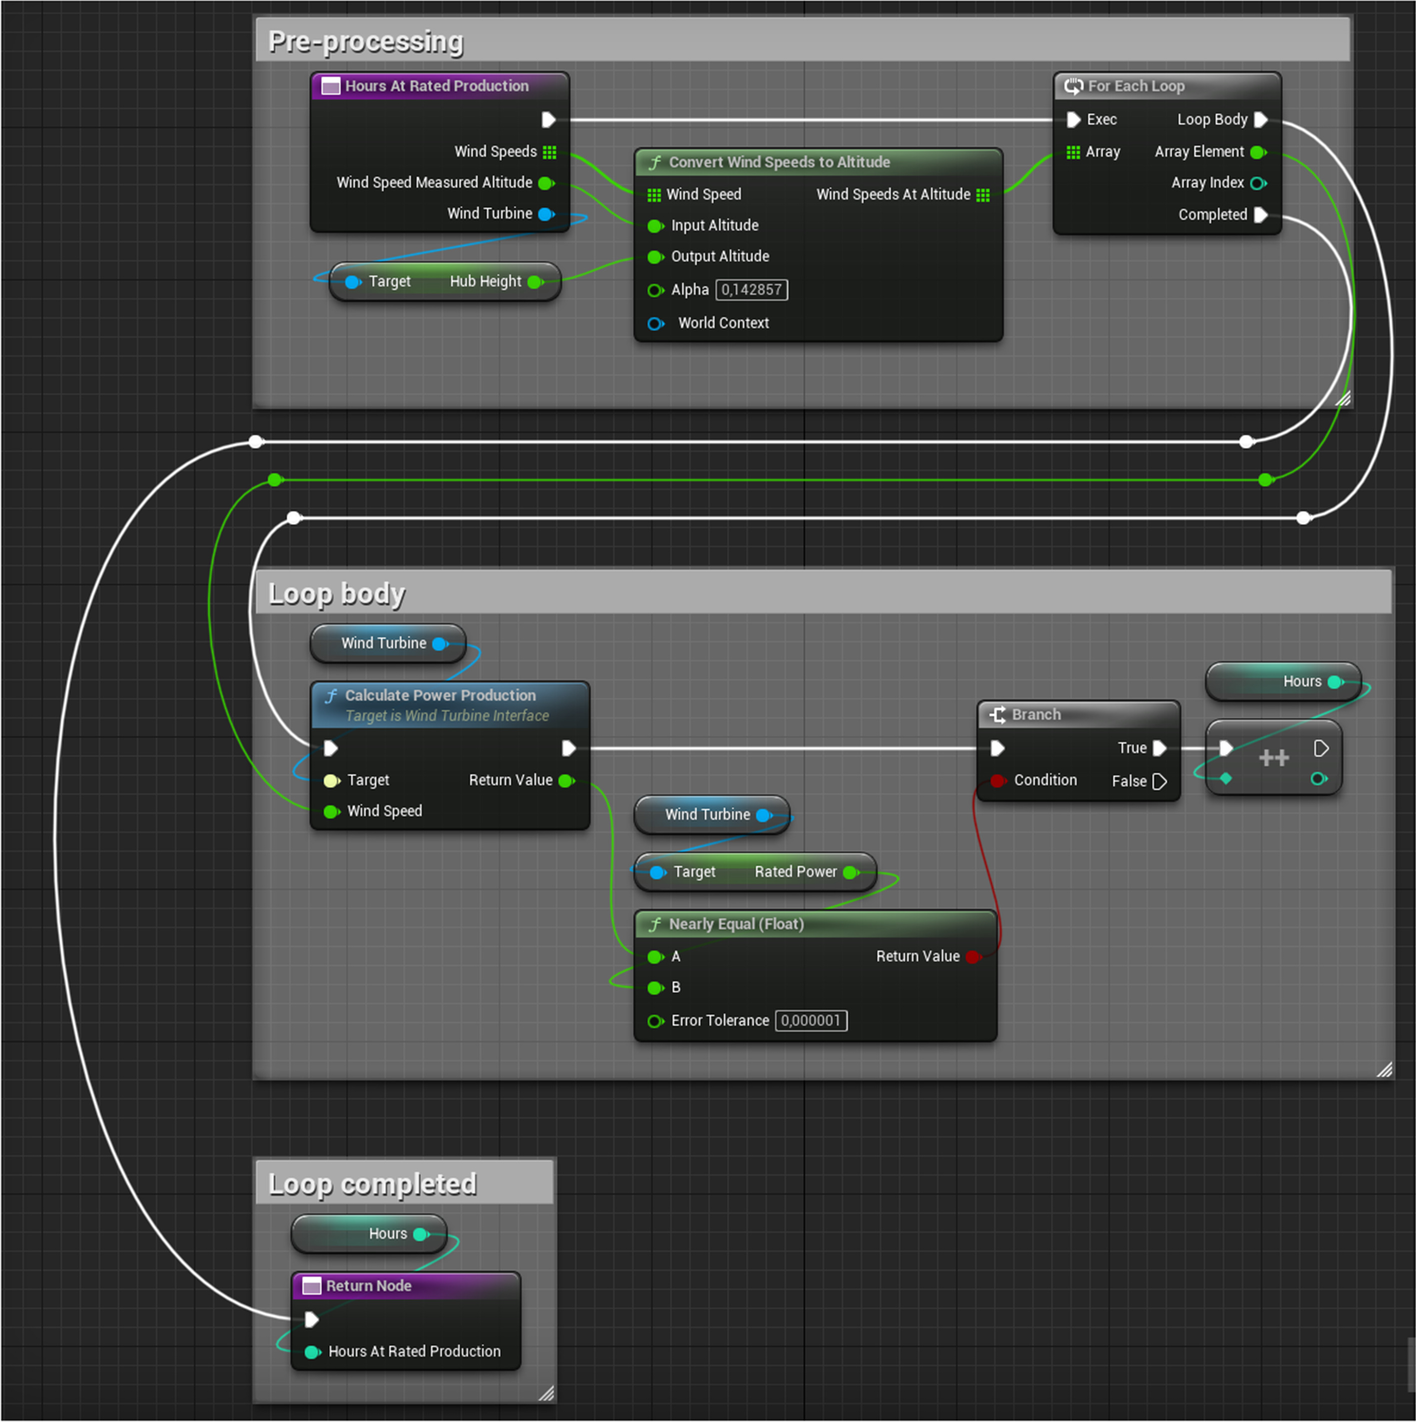Select the Hours variable node in Loop body
The height and width of the screenshot is (1422, 1416).
(x=1283, y=682)
